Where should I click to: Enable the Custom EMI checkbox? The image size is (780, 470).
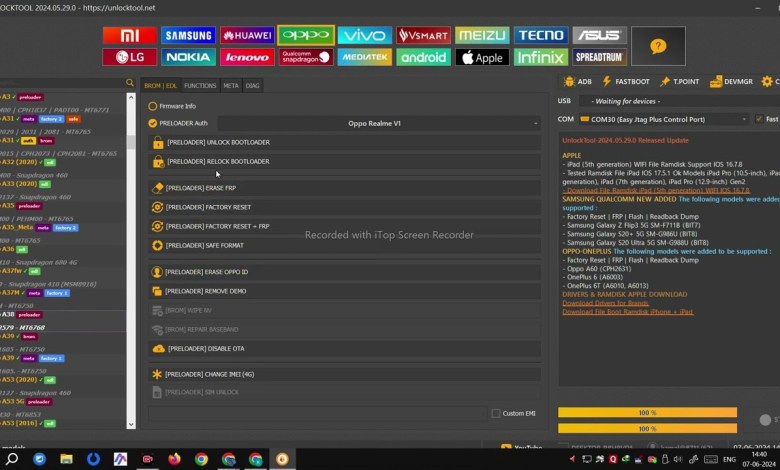point(496,413)
